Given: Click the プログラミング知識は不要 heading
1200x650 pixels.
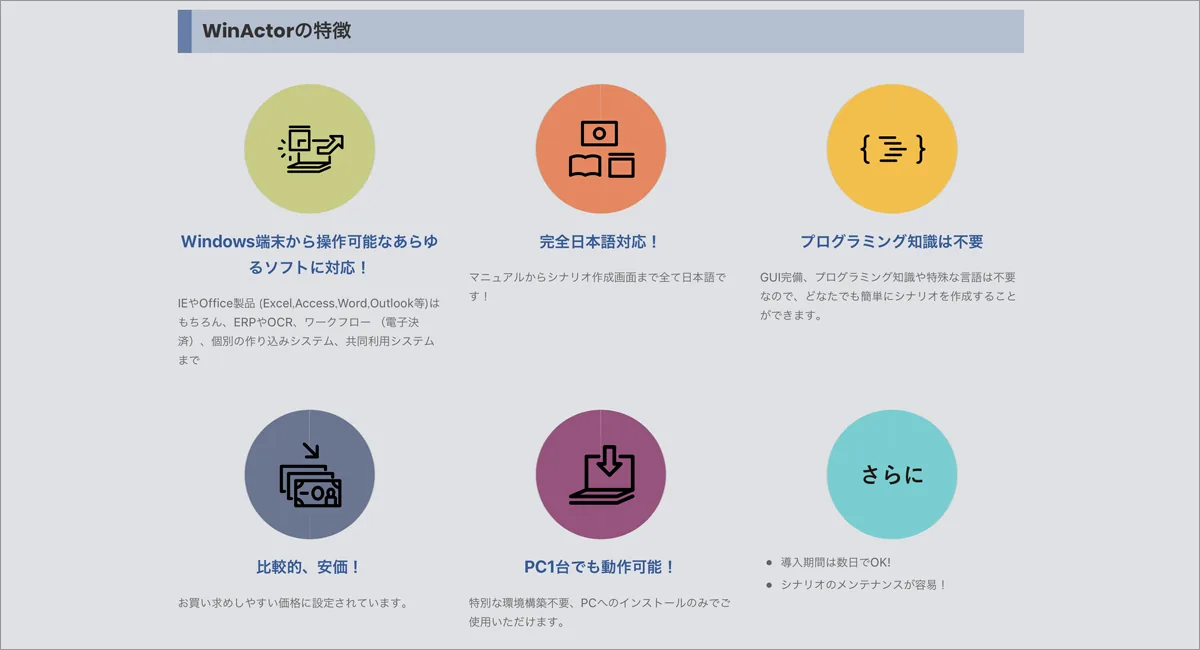Looking at the screenshot, I should point(892,242).
